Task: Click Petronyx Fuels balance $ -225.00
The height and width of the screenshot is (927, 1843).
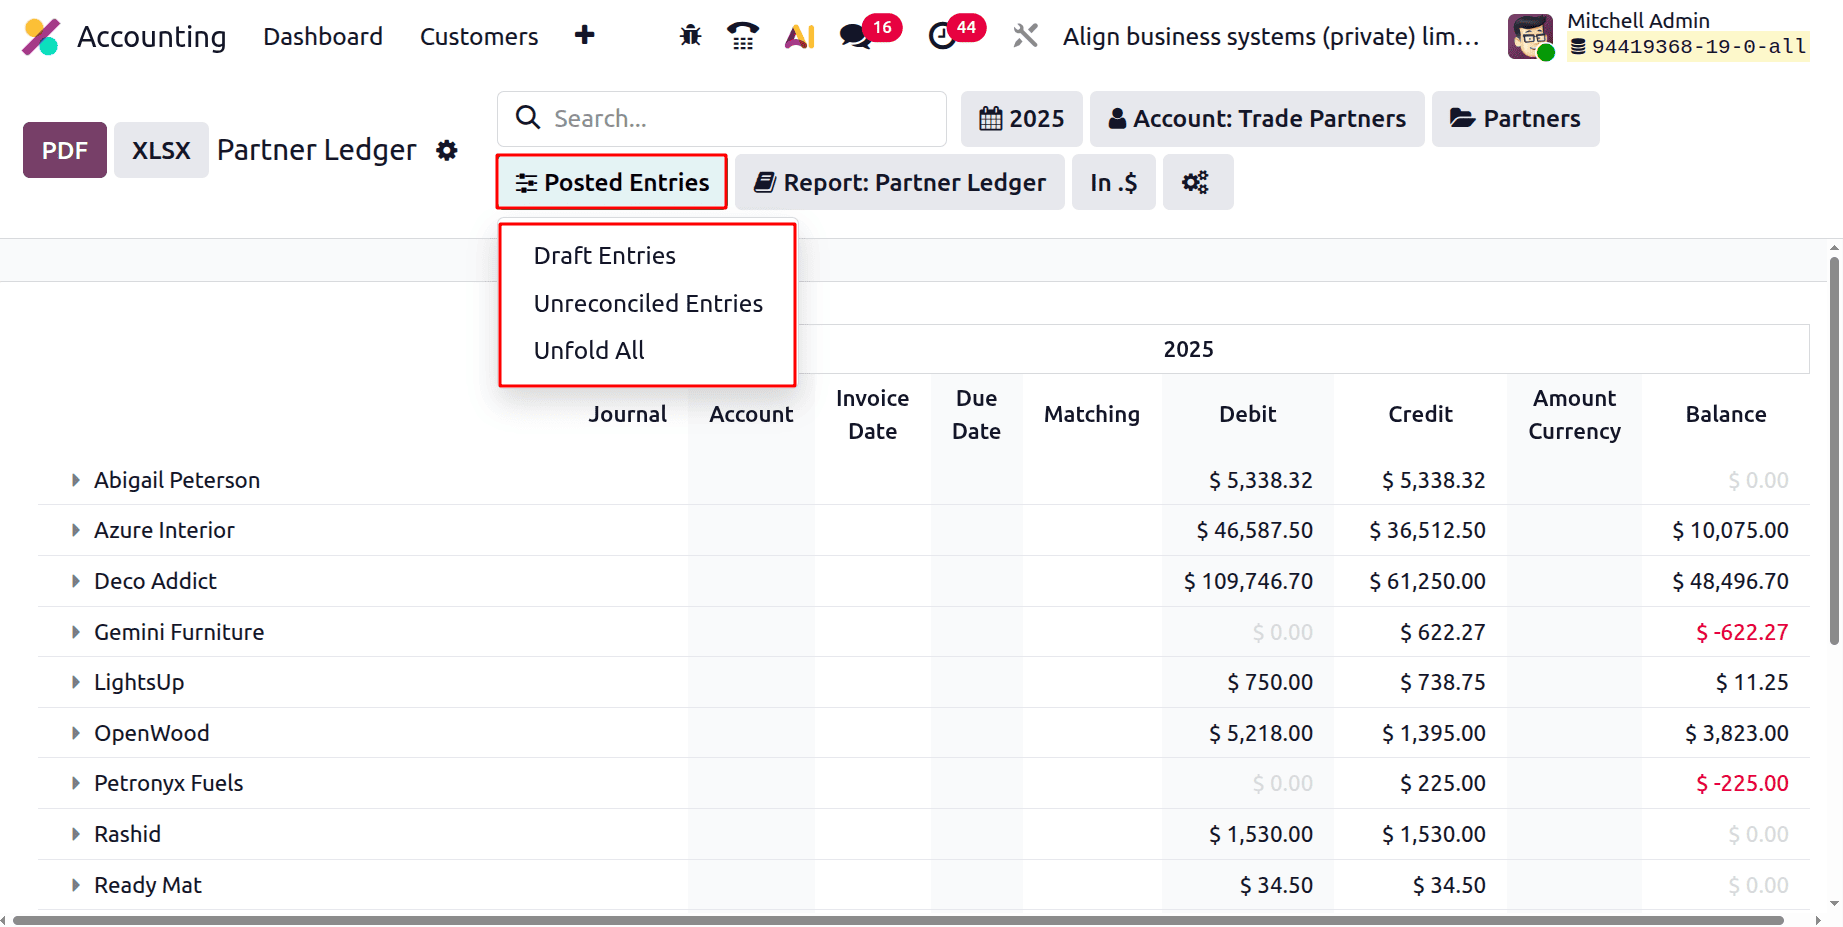Action: [x=1742, y=784]
